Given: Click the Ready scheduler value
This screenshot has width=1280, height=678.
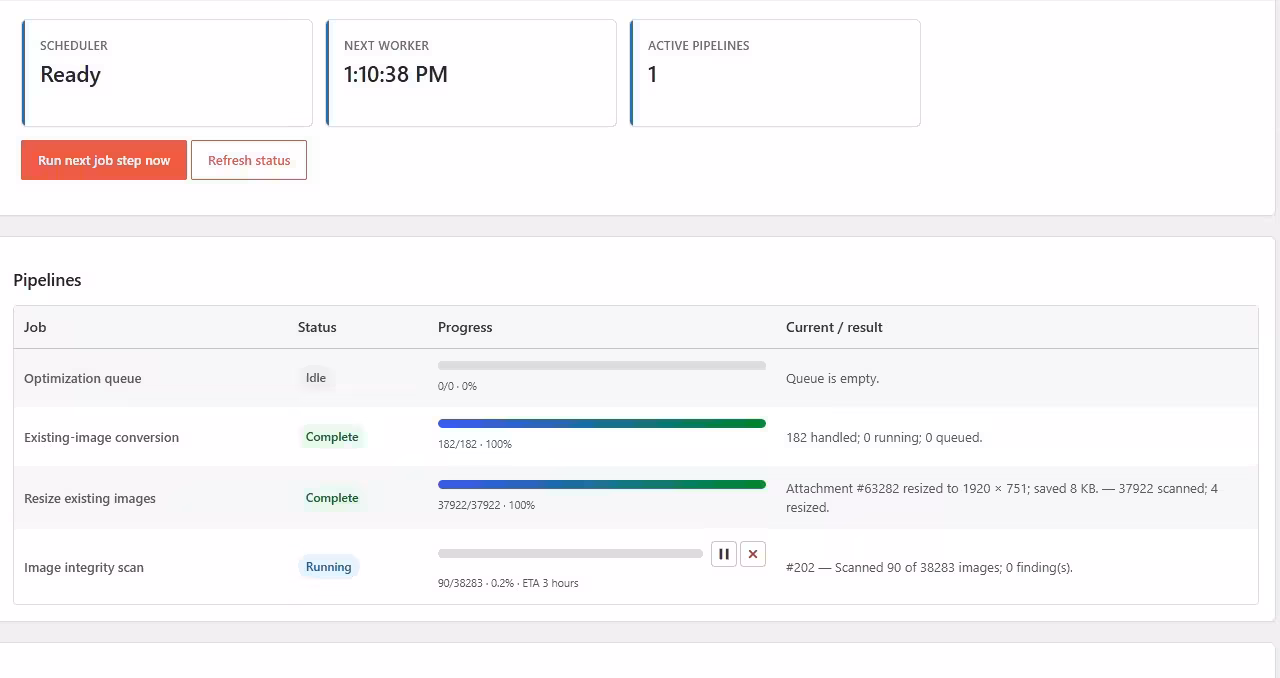Looking at the screenshot, I should tap(70, 75).
